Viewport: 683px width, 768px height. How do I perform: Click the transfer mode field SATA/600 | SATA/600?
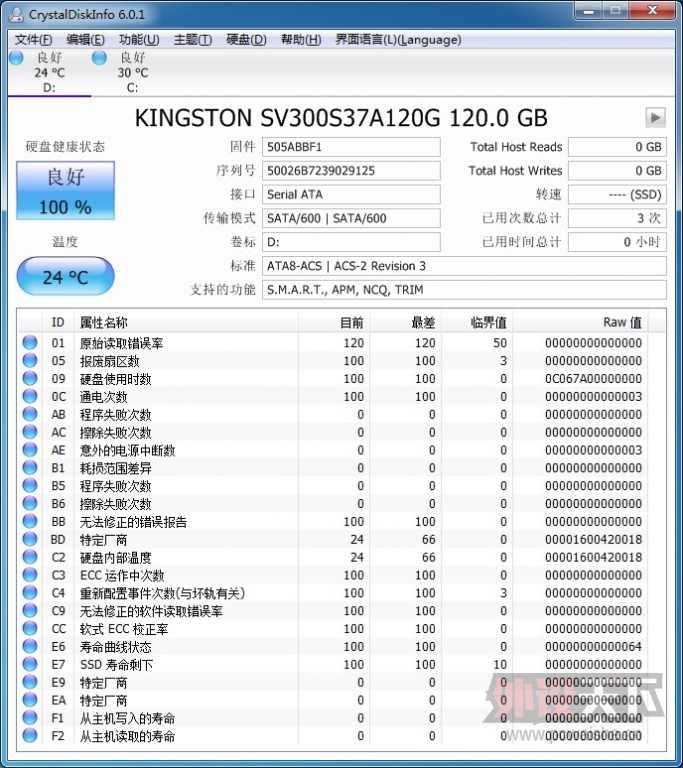click(x=351, y=218)
